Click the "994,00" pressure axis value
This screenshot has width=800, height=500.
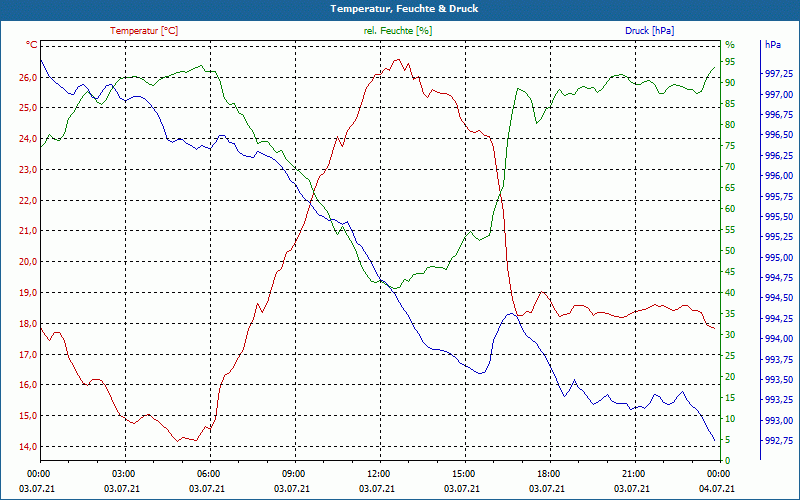[779, 339]
